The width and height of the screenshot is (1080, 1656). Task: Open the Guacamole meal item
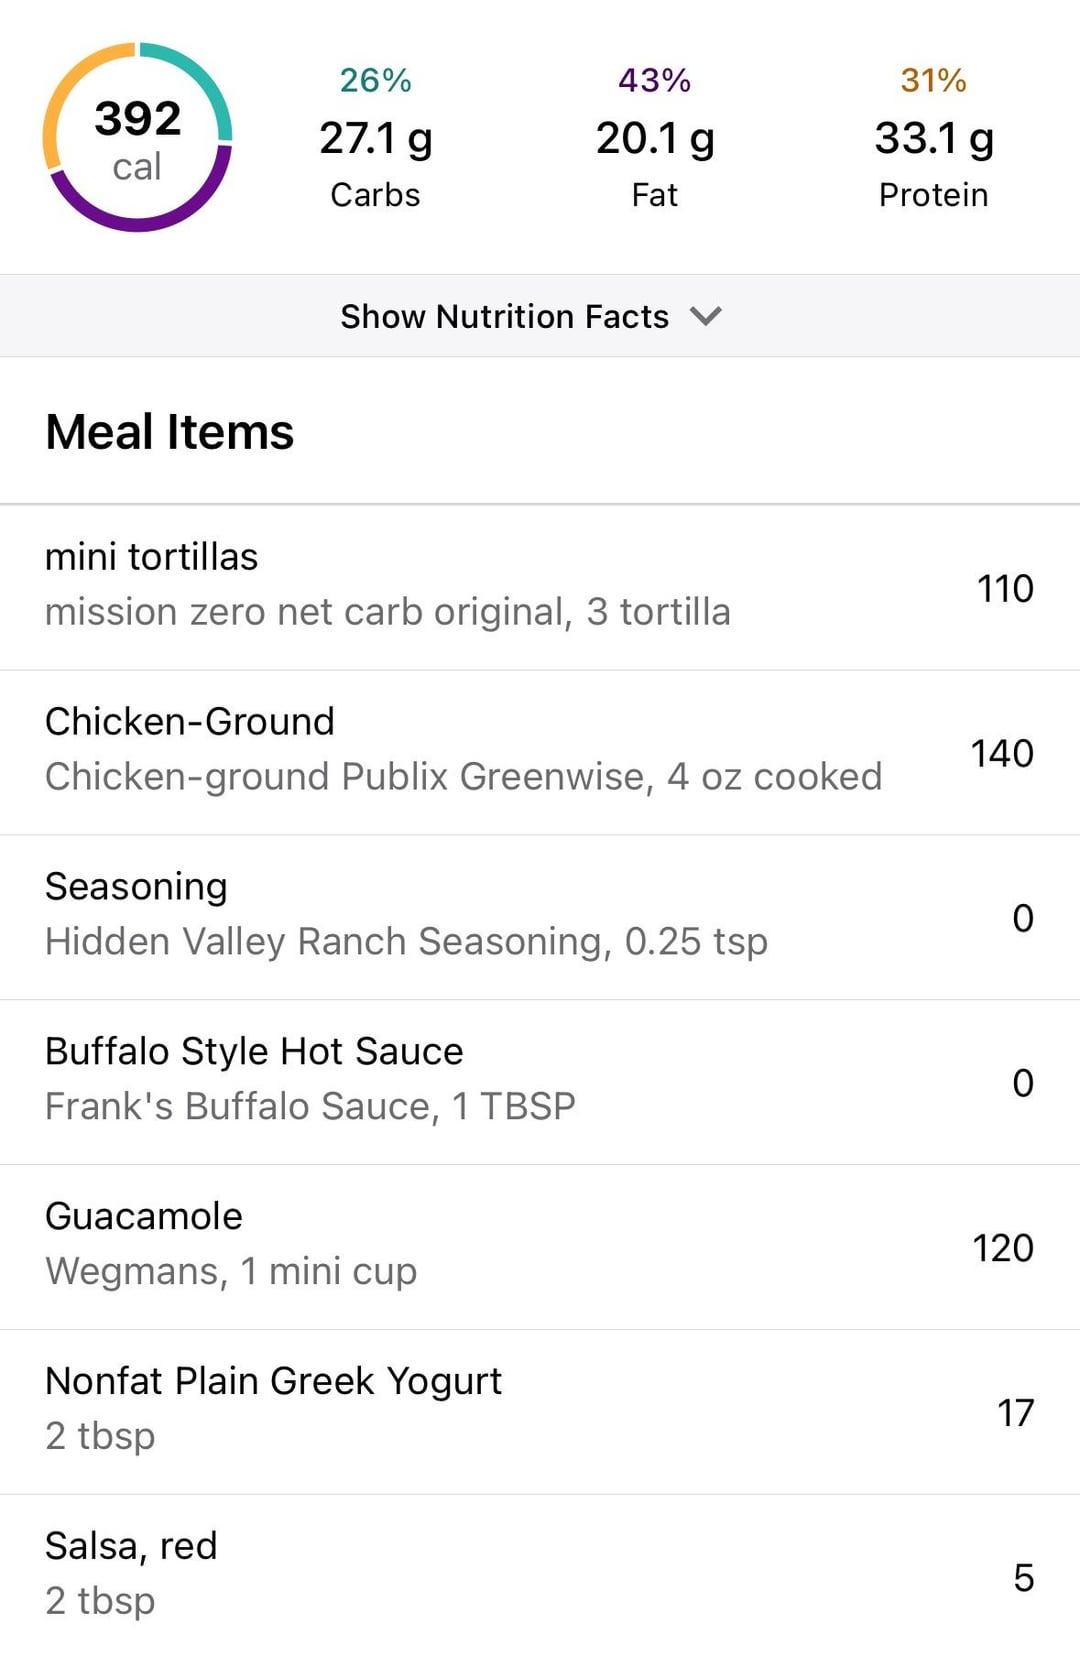[x=540, y=1247]
